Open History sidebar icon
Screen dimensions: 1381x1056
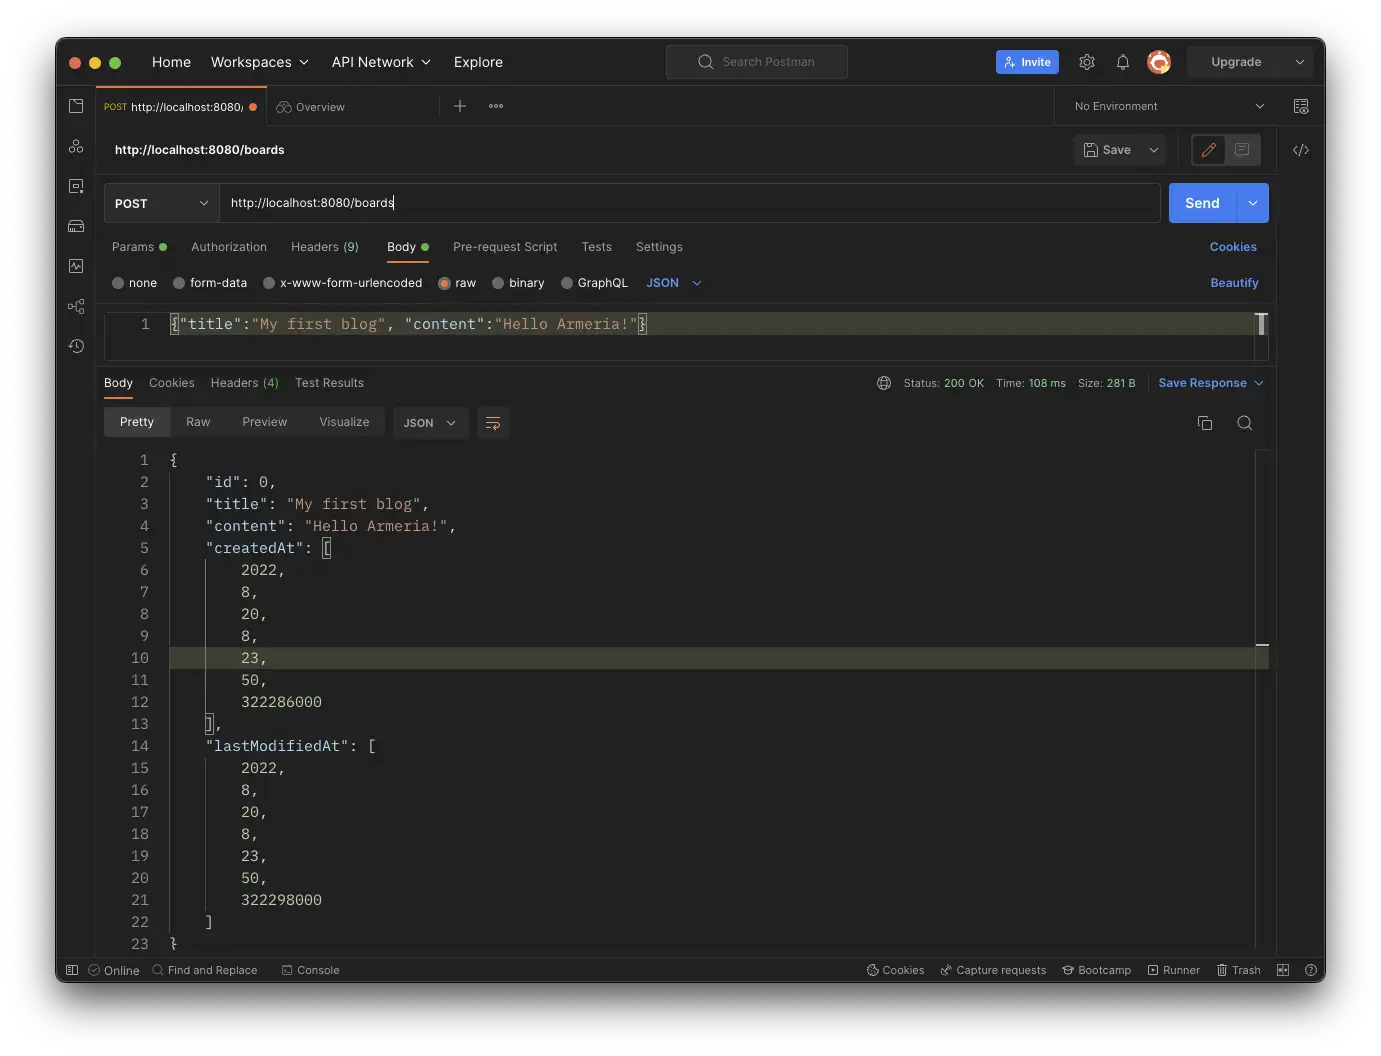point(76,346)
